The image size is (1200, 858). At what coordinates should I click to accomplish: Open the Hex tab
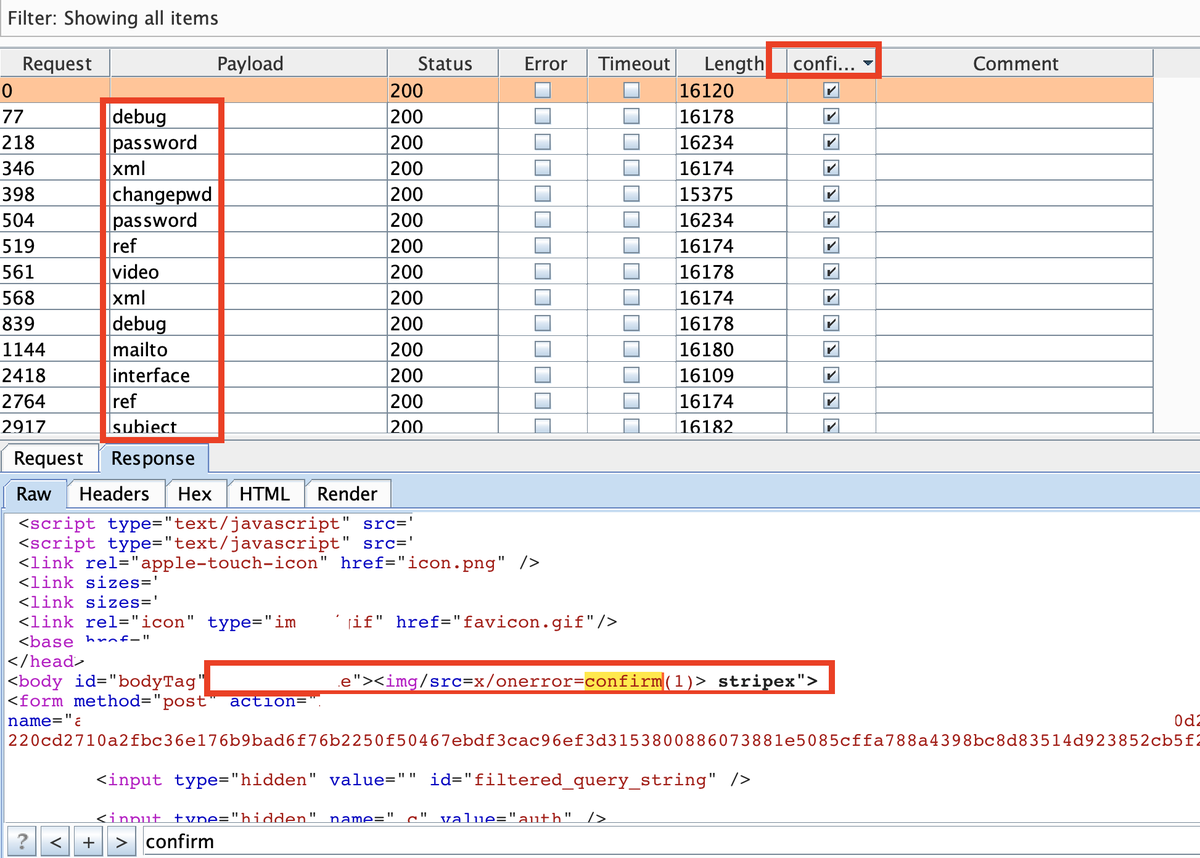[x=195, y=493]
